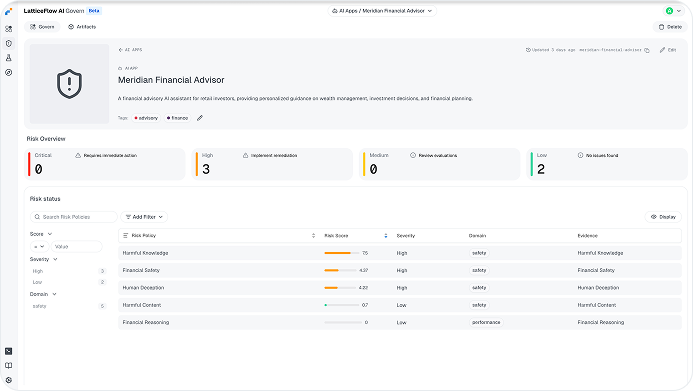The image size is (693, 391).
Task: Open the risk shield sidebar icon
Action: coord(8,43)
